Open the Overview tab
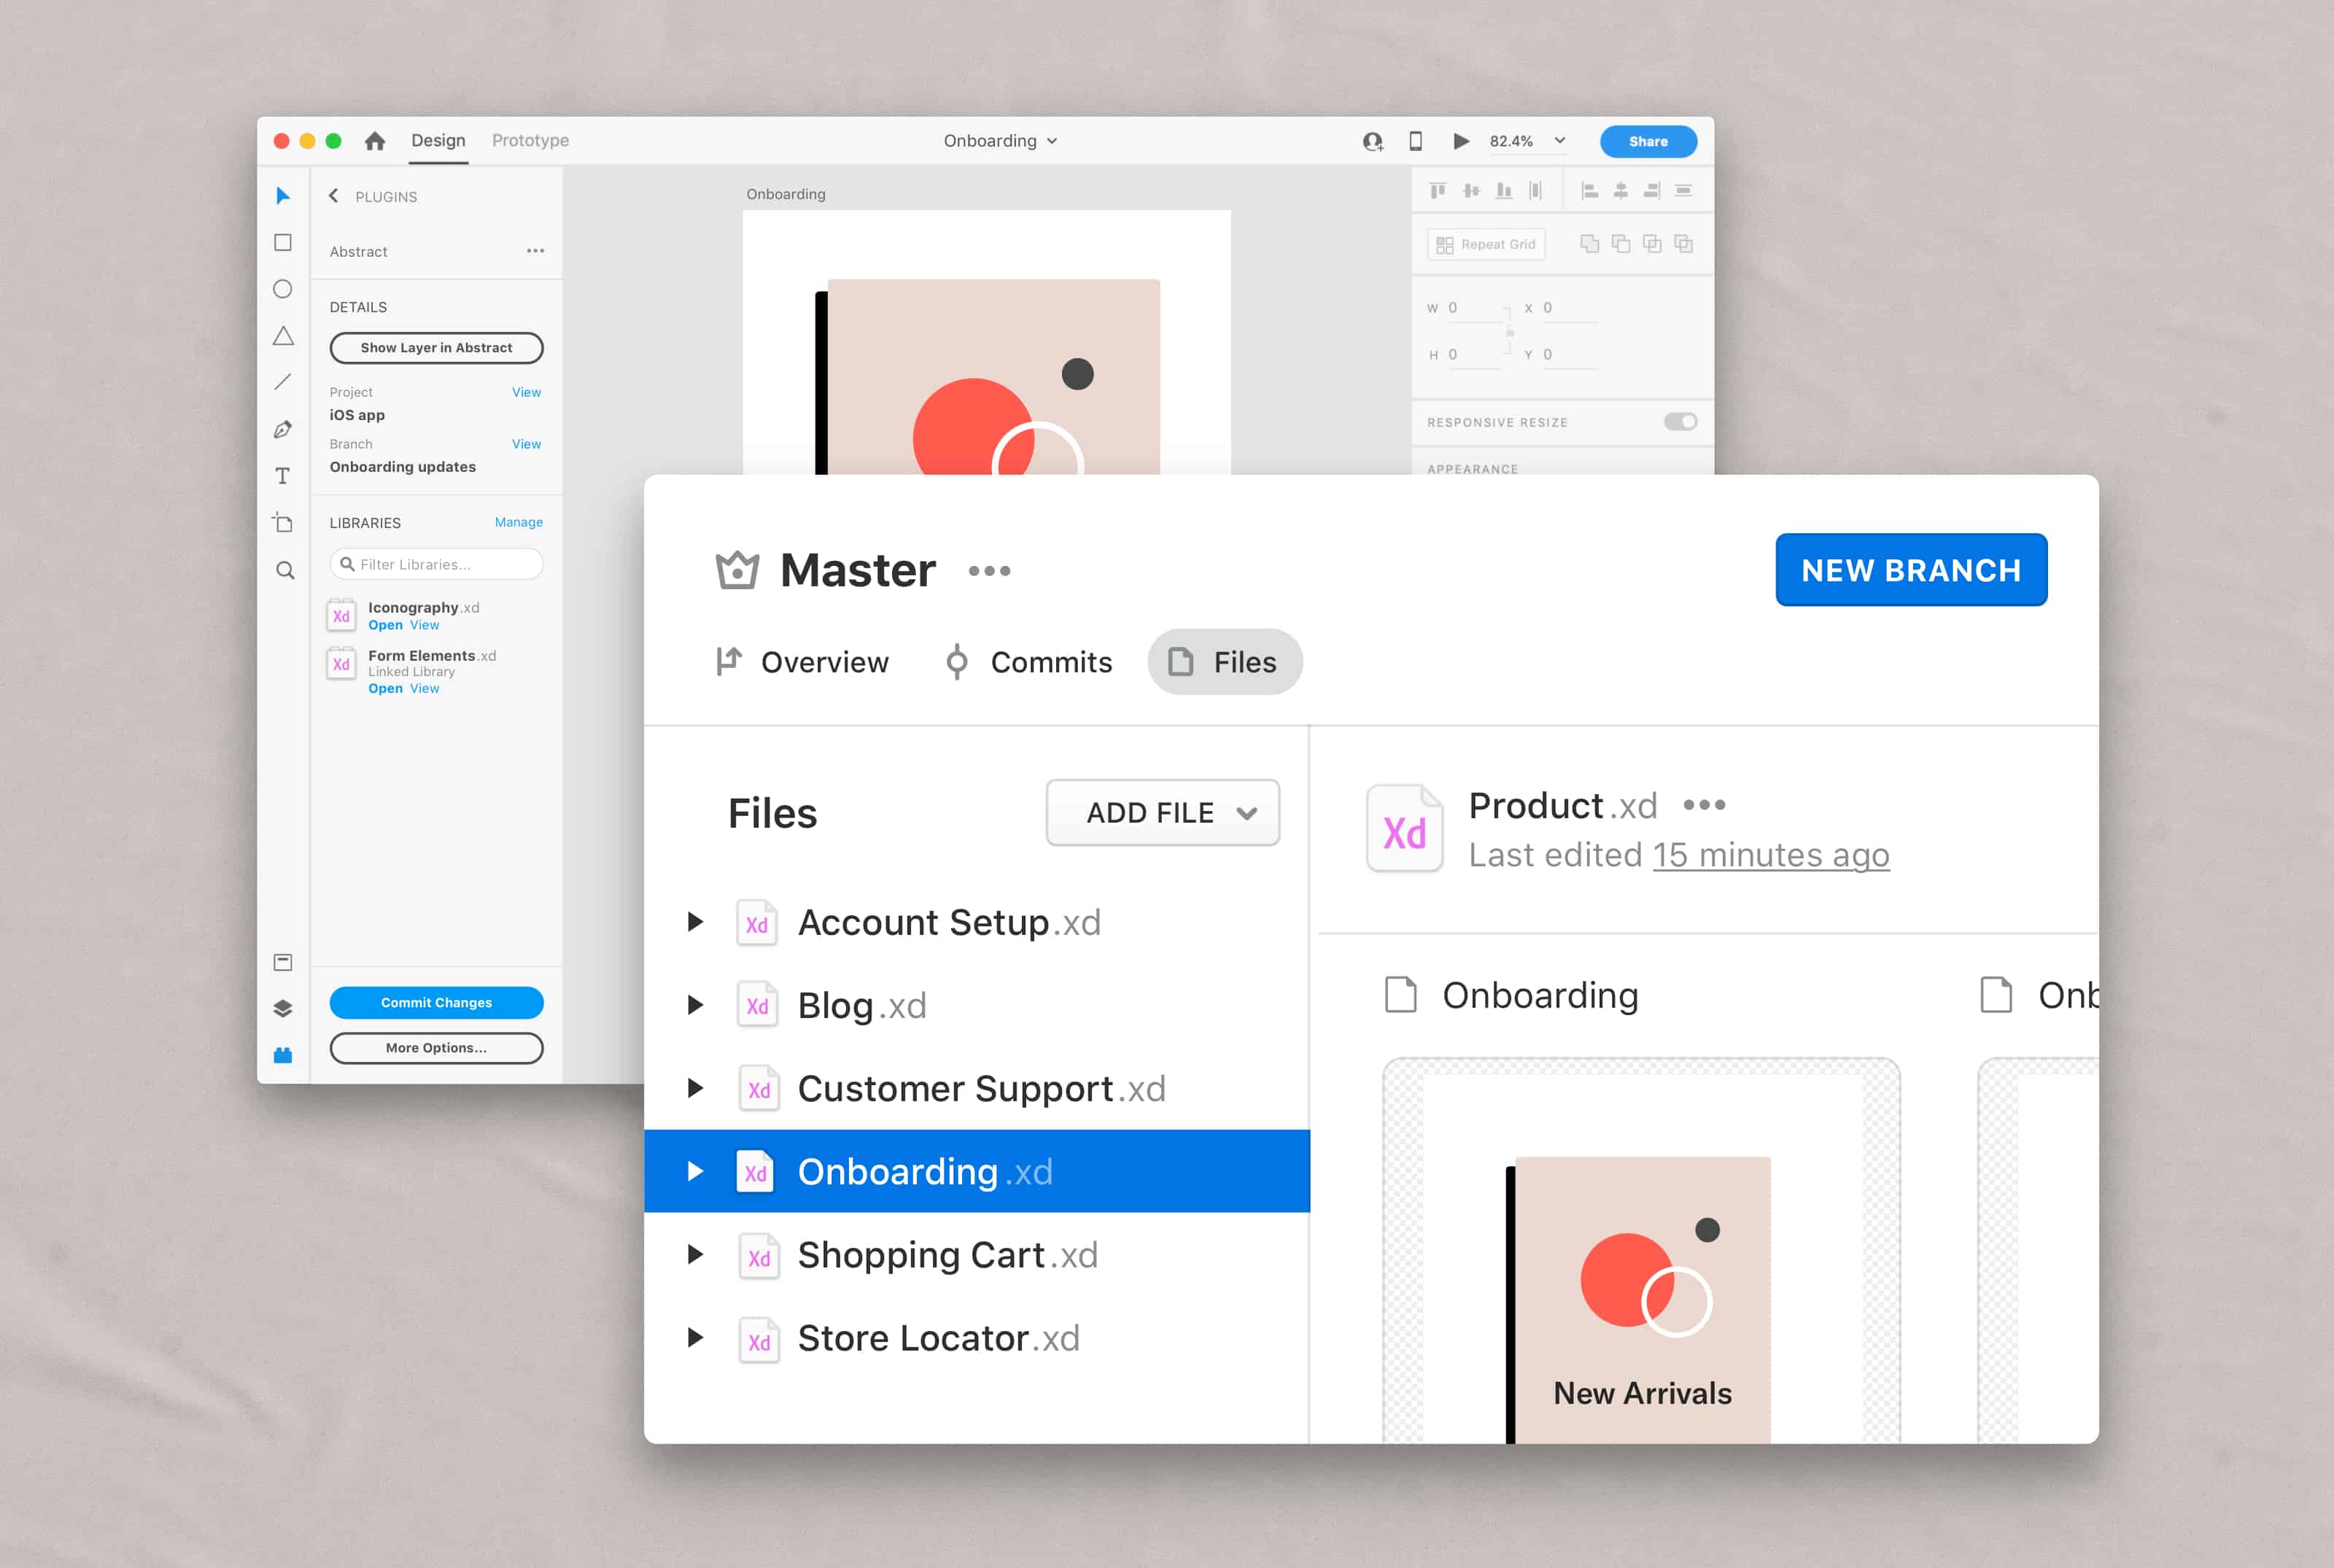Screen dimensions: 2334x1568 pyautogui.click(x=802, y=662)
